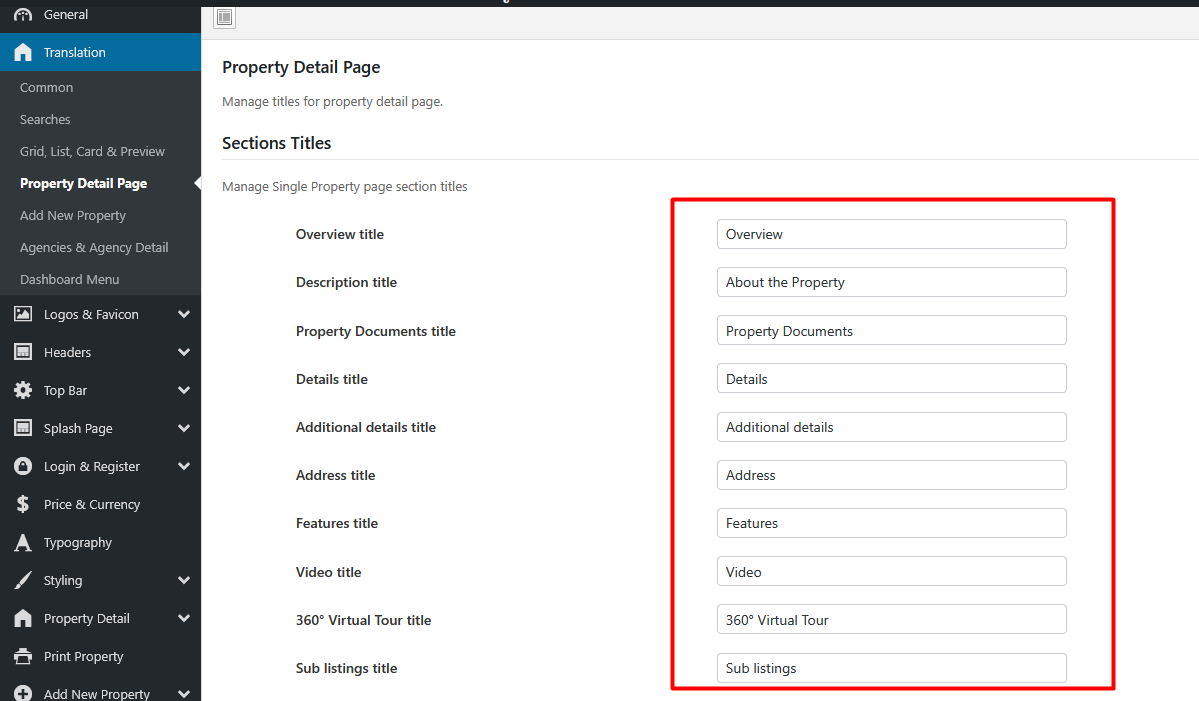The width and height of the screenshot is (1199, 701).
Task: Open the Dashboard Menu translation link
Action: 69,279
